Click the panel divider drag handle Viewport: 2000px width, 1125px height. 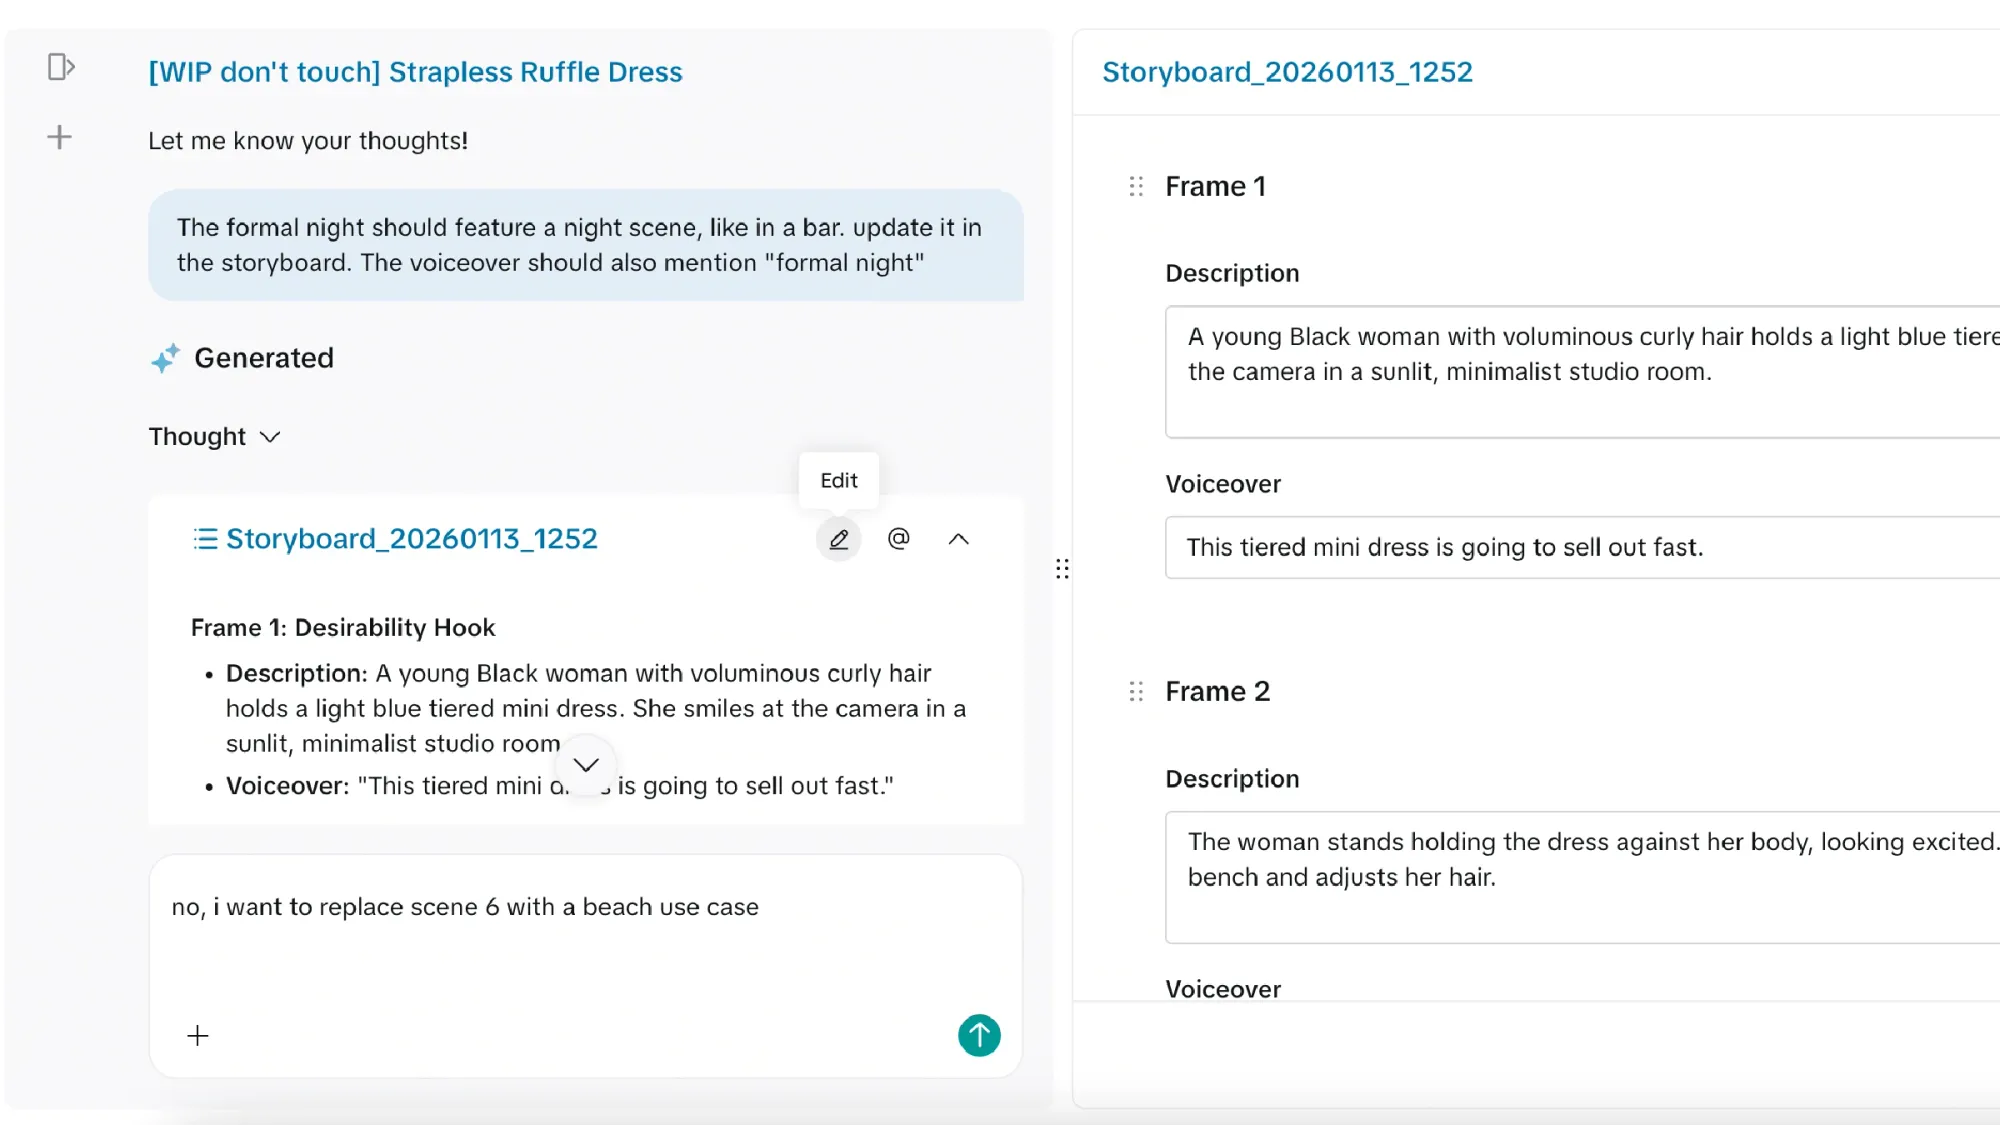click(1062, 569)
